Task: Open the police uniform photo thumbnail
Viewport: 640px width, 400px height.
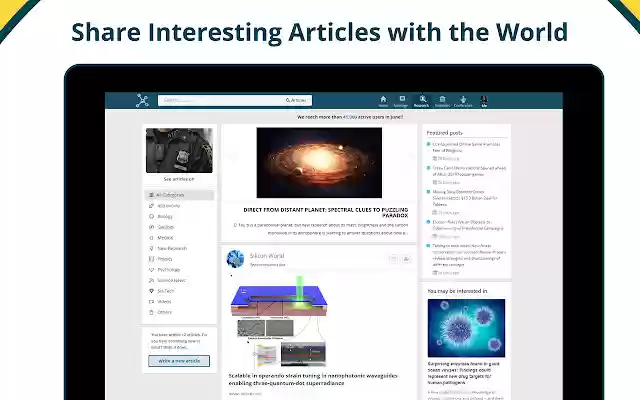Action: click(179, 150)
